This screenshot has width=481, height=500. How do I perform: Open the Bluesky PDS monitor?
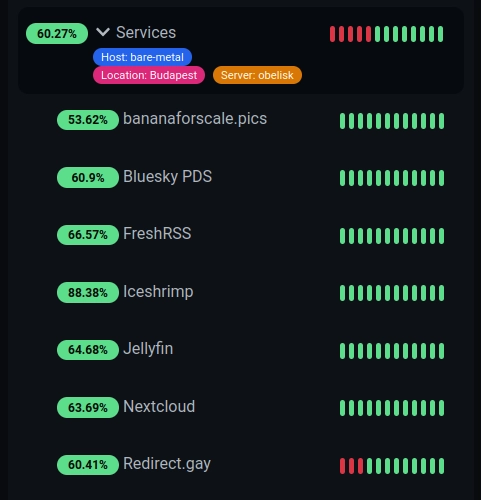click(167, 176)
